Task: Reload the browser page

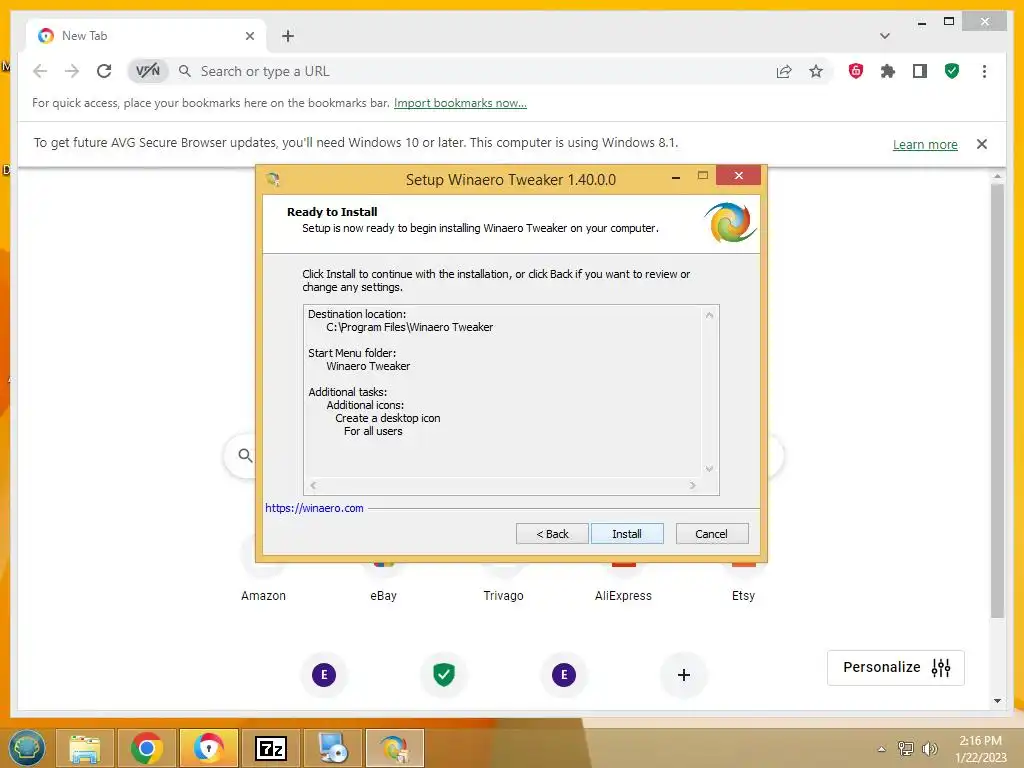Action: pos(104,71)
